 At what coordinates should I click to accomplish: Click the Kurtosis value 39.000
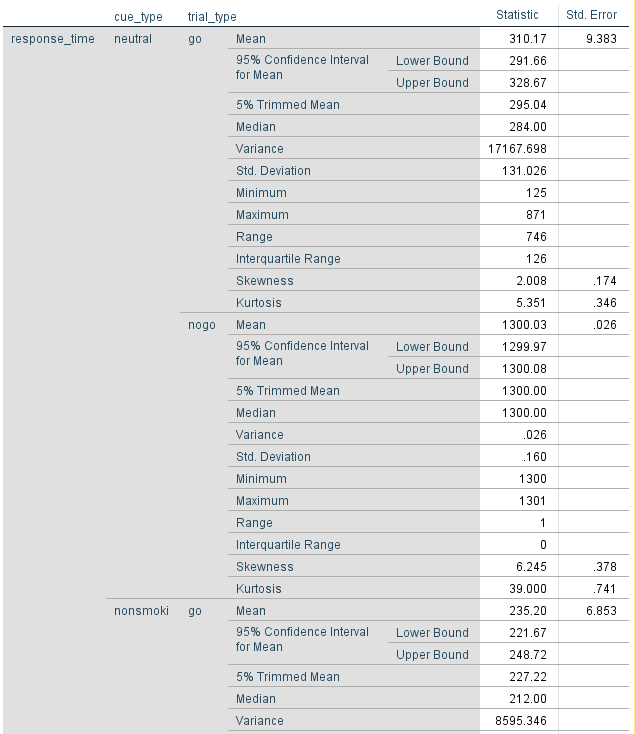[x=528, y=589]
